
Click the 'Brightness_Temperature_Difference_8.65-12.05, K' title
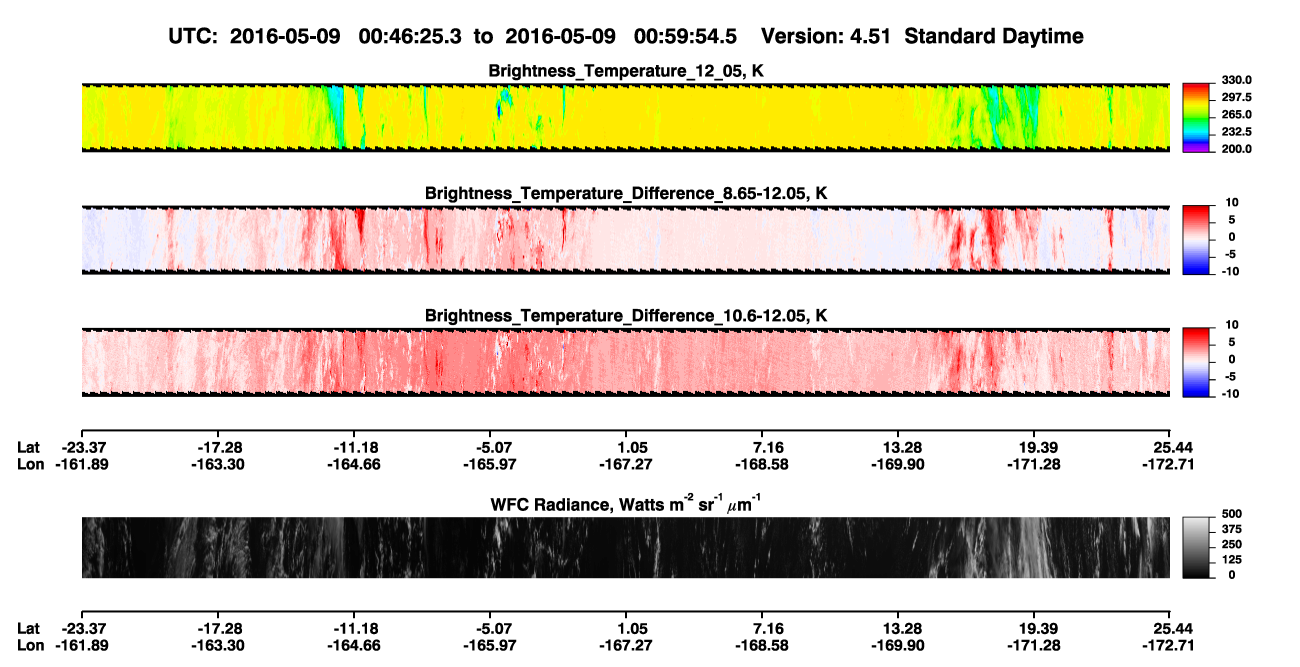tap(626, 193)
